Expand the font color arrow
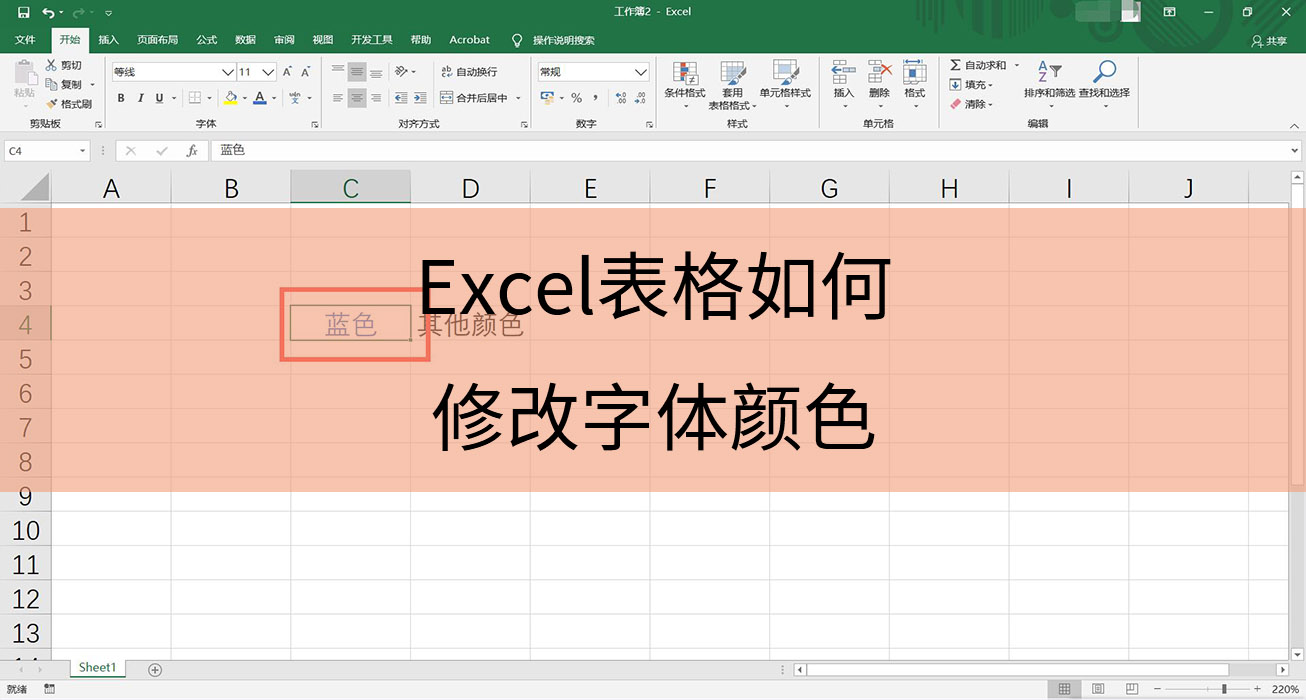 coord(274,98)
